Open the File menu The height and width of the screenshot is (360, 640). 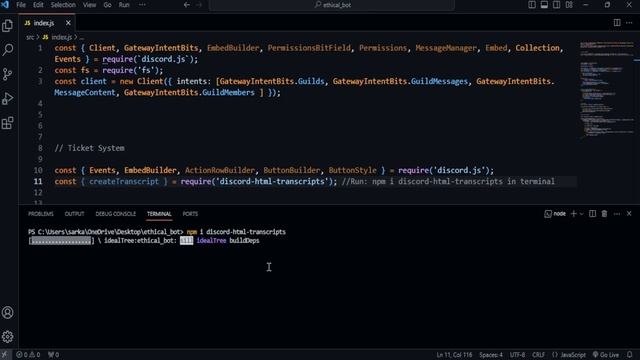(20, 5)
